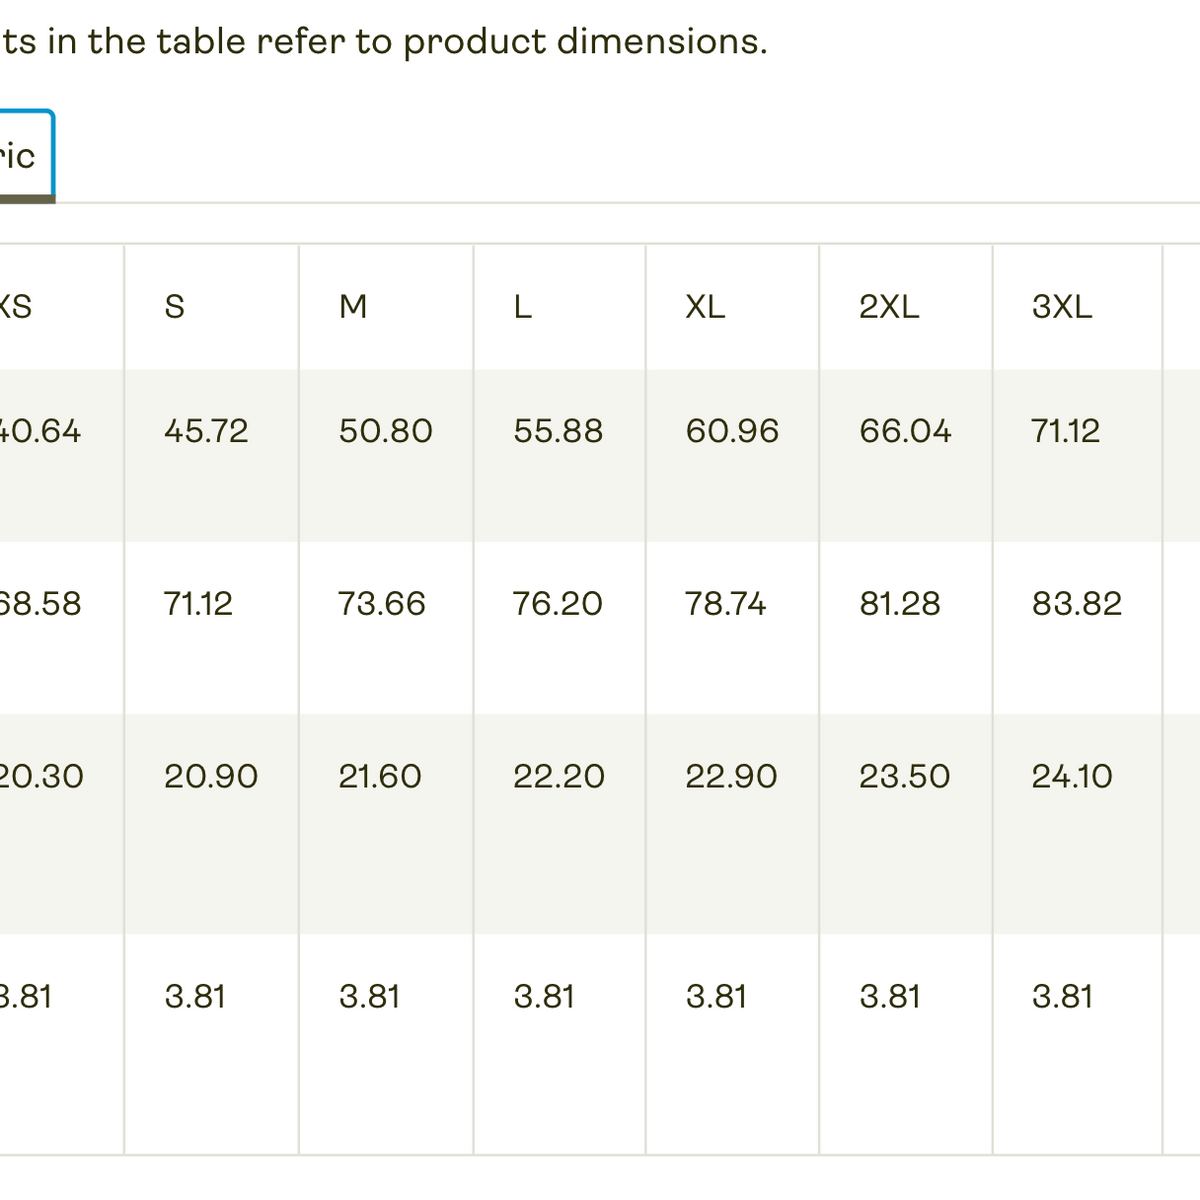Click the 3.81 cell in M column
Viewport: 1200px width, 1200px height.
369,997
